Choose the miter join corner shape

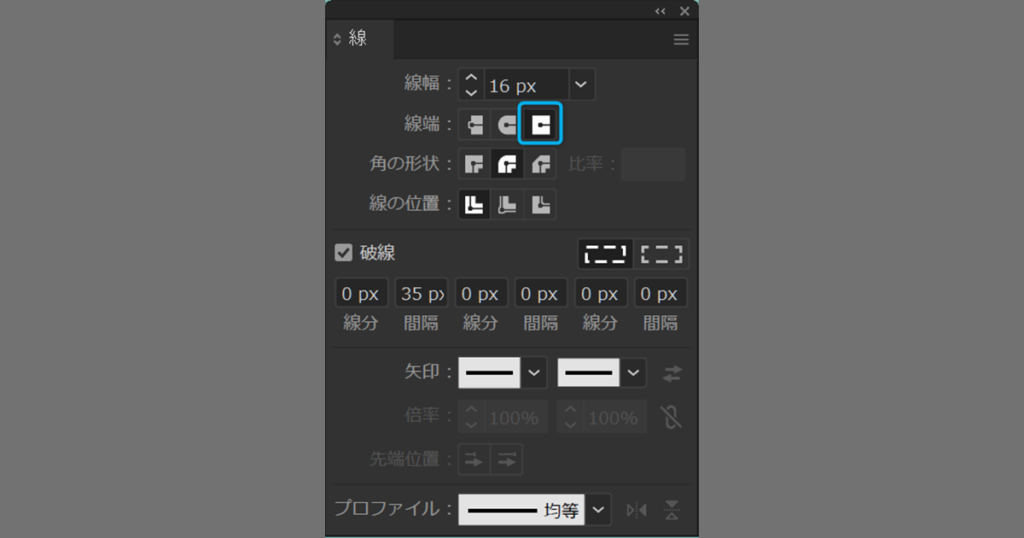coord(476,164)
